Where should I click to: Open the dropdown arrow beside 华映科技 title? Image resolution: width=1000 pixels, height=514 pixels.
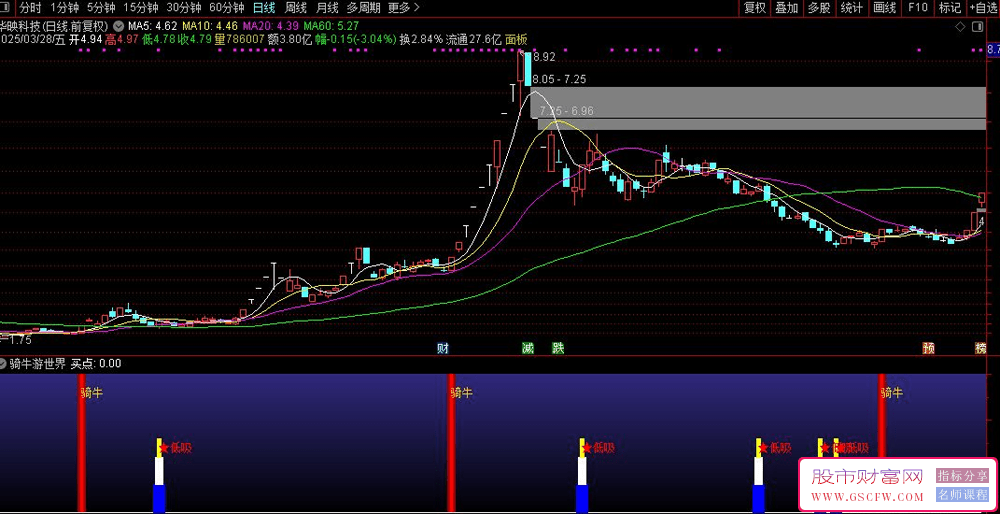pyautogui.click(x=118, y=27)
